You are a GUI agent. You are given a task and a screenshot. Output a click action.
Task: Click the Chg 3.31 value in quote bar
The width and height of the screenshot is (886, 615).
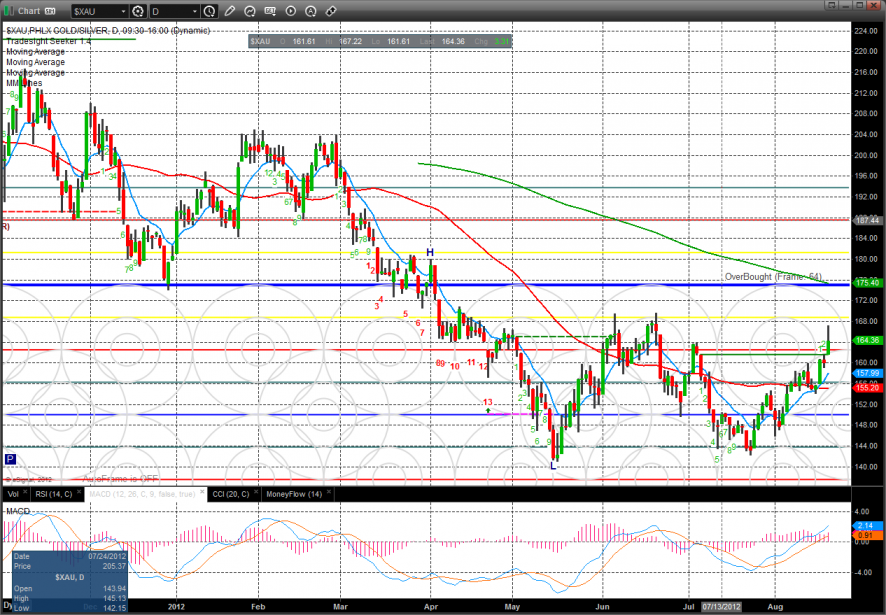[x=492, y=41]
